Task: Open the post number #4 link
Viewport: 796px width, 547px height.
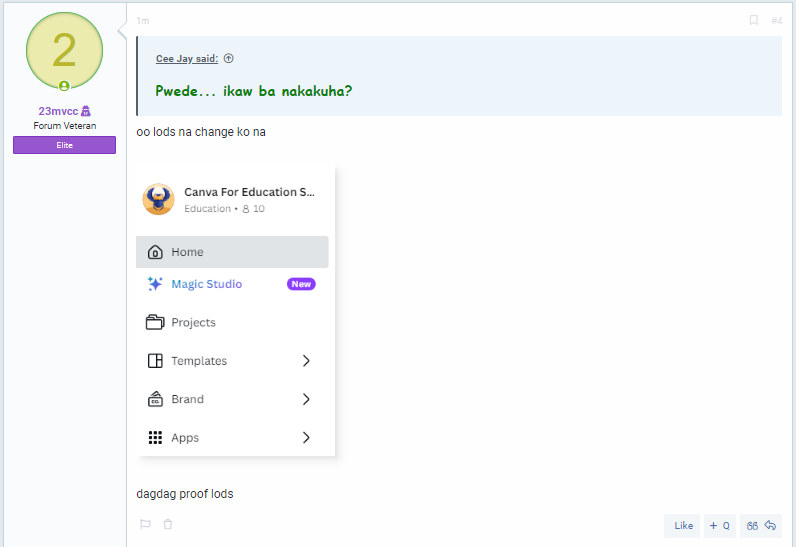Action: point(776,20)
